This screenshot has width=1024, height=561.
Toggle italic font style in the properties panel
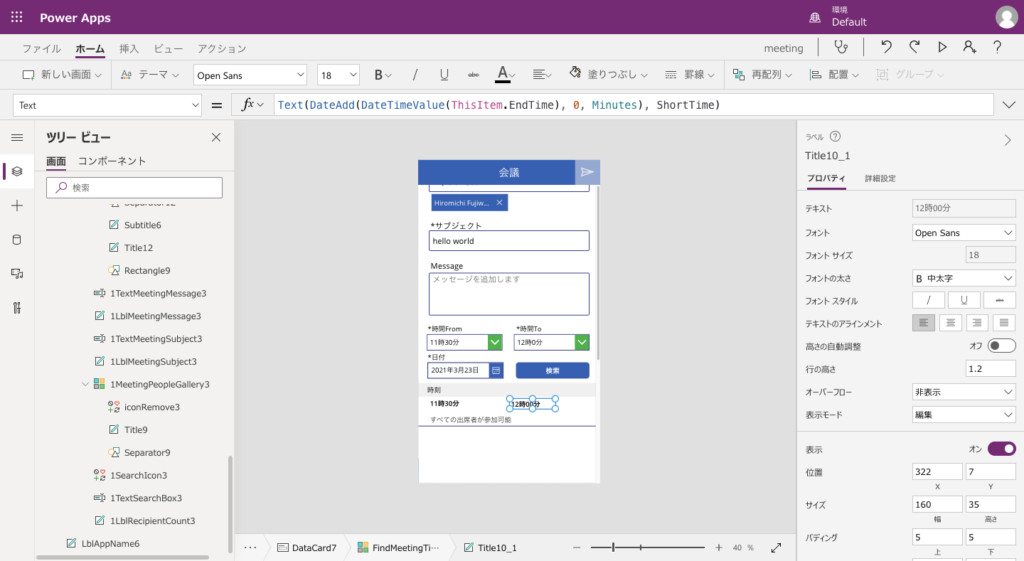(928, 300)
